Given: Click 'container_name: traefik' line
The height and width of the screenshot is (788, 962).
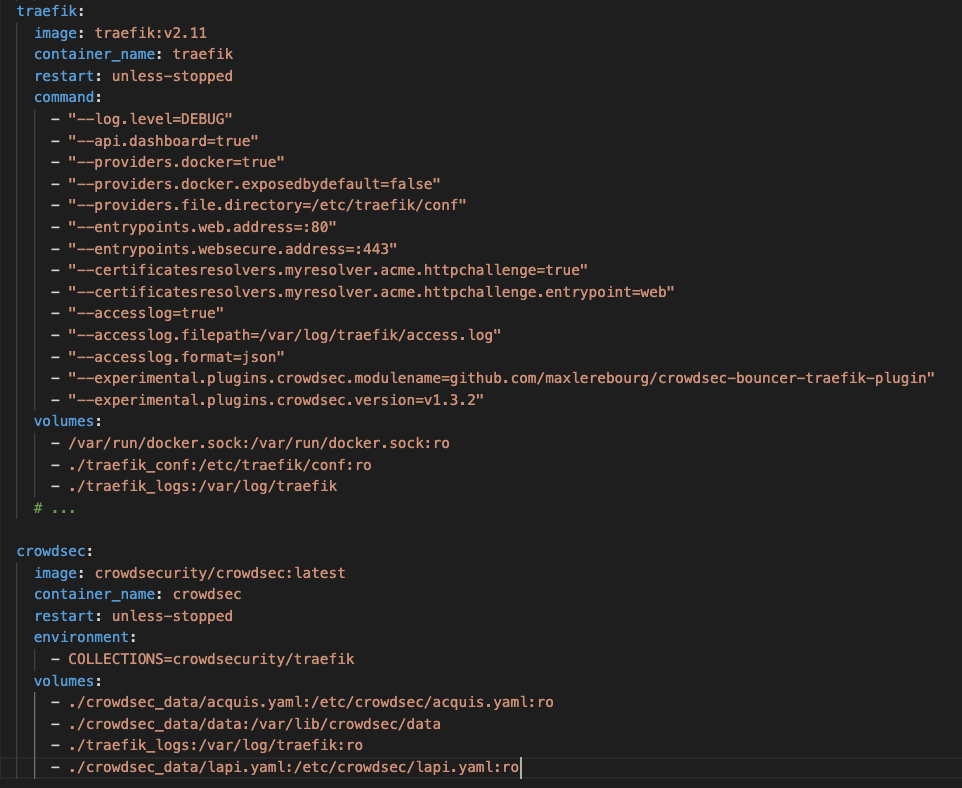Looking at the screenshot, I should [133, 54].
